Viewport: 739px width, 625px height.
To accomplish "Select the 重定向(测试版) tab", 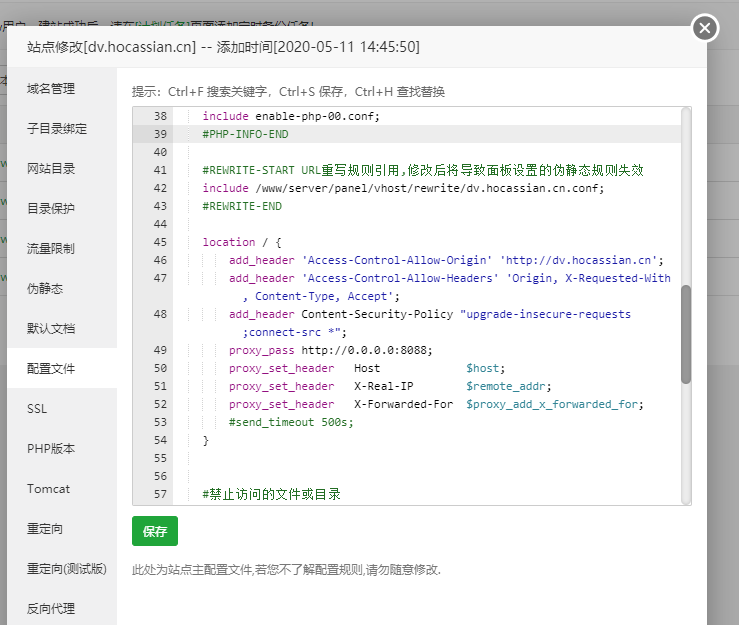I will click(66, 568).
